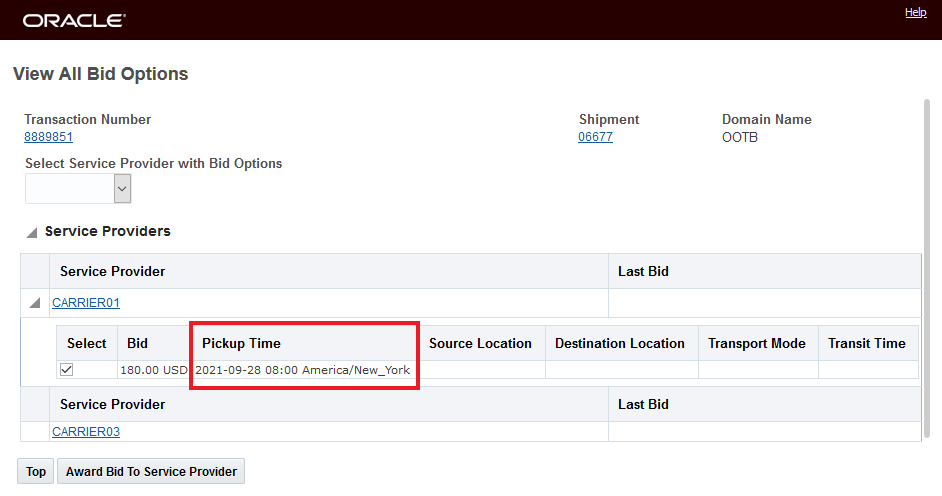
Task: Click the Destination Location column header
Action: point(620,343)
